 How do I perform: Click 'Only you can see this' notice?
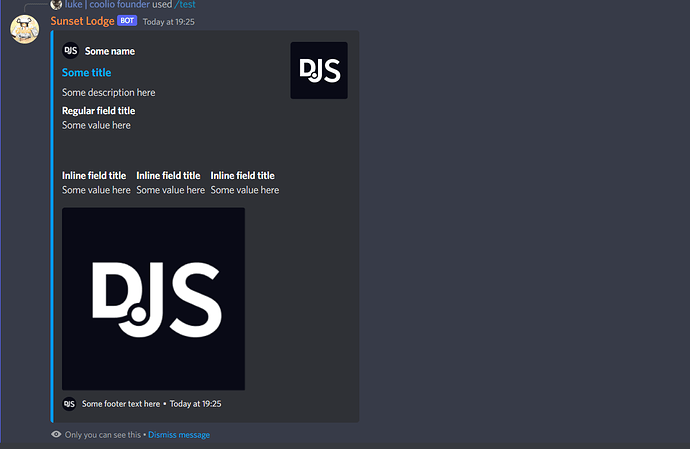point(103,435)
